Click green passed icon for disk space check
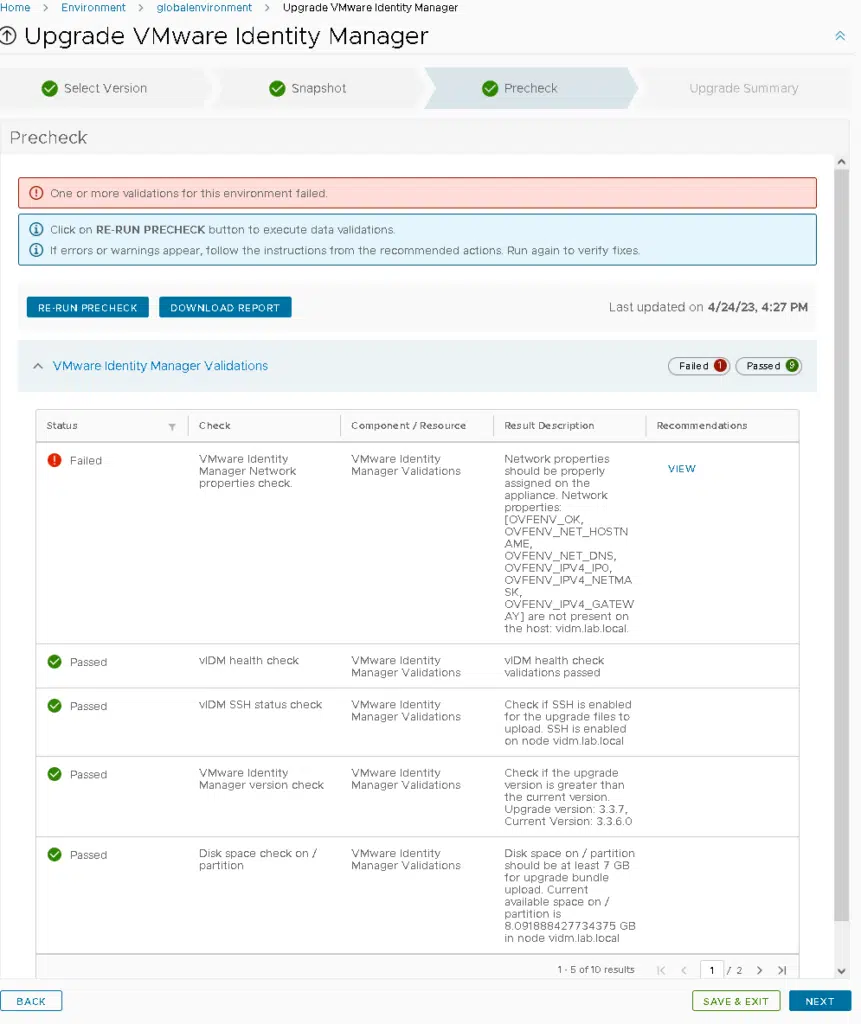This screenshot has height=1024, width=861. pyautogui.click(x=54, y=854)
